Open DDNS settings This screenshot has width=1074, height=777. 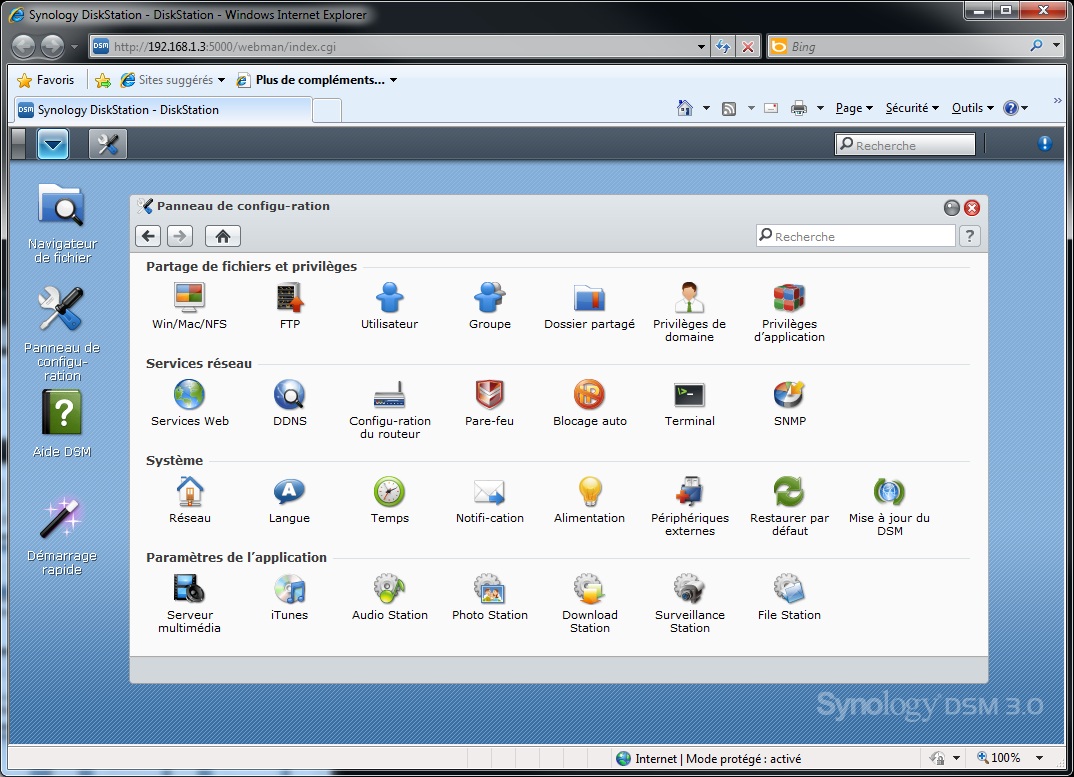[290, 403]
